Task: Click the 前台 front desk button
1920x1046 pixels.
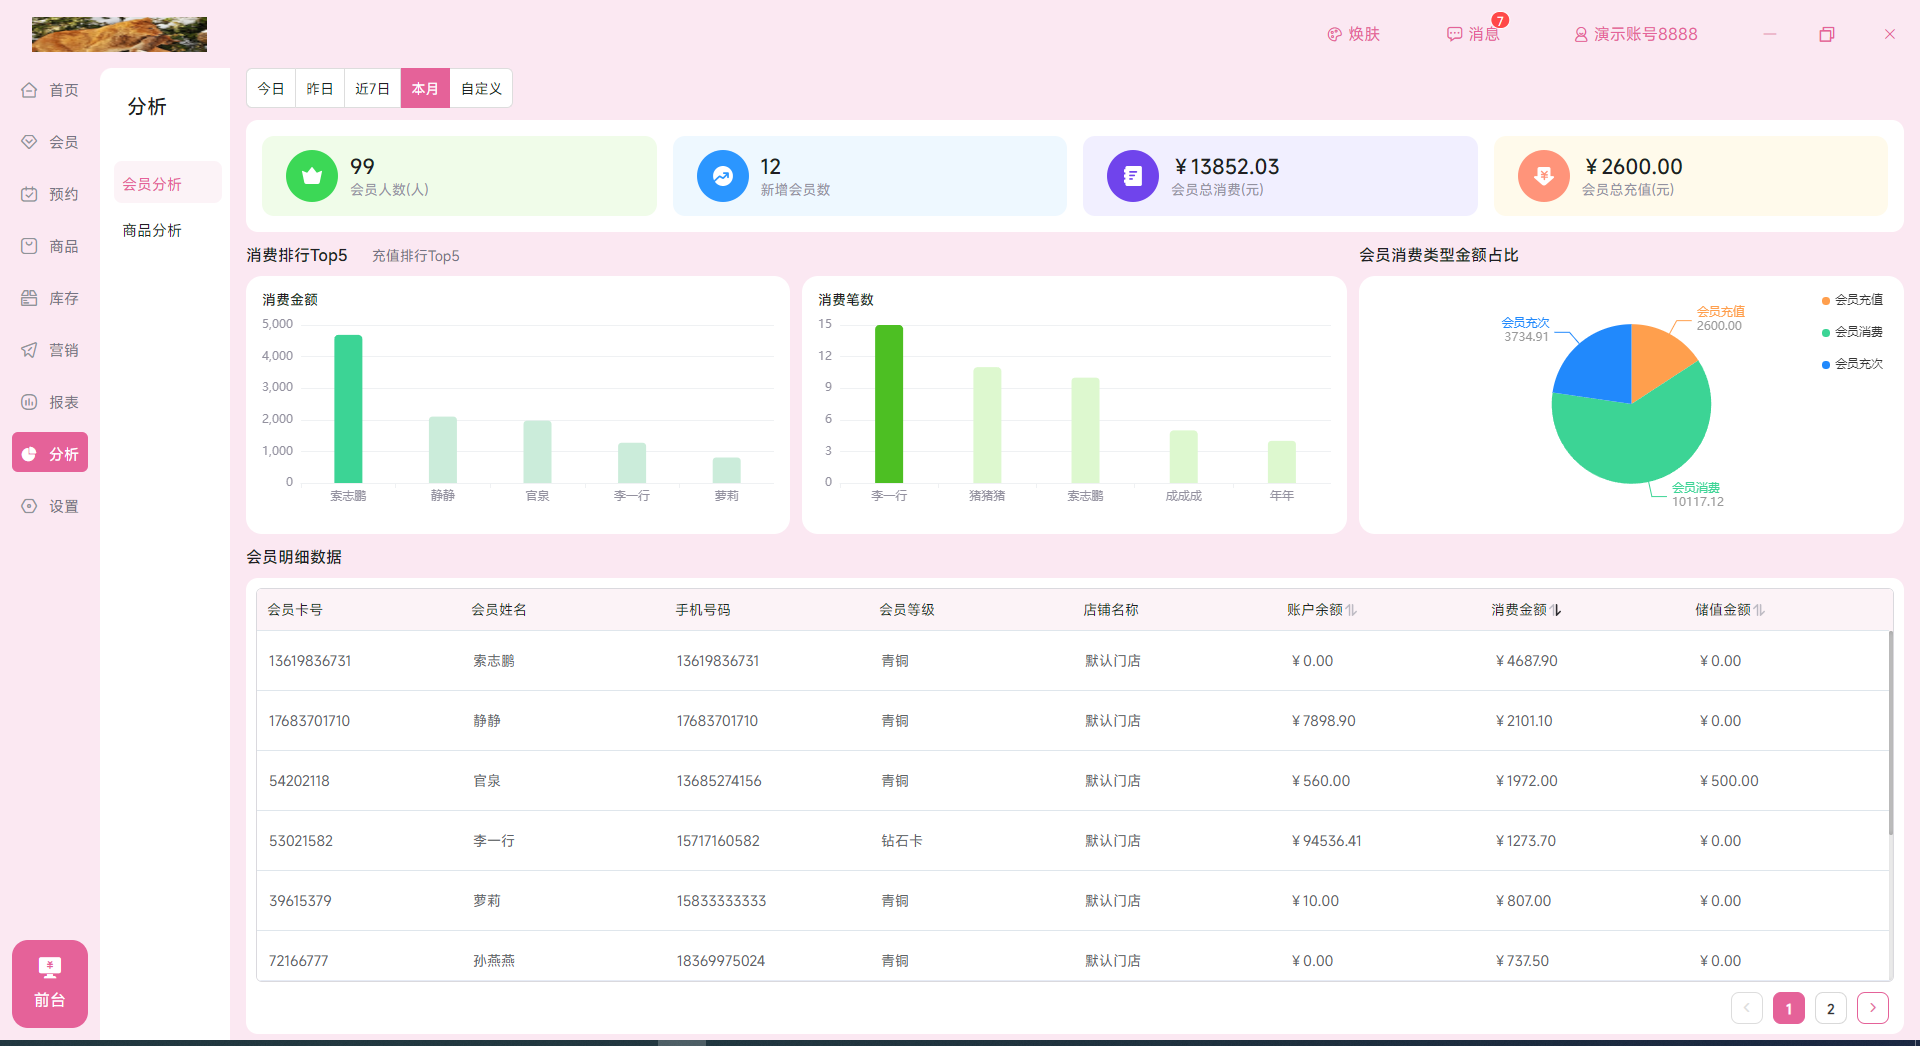Action: point(50,983)
